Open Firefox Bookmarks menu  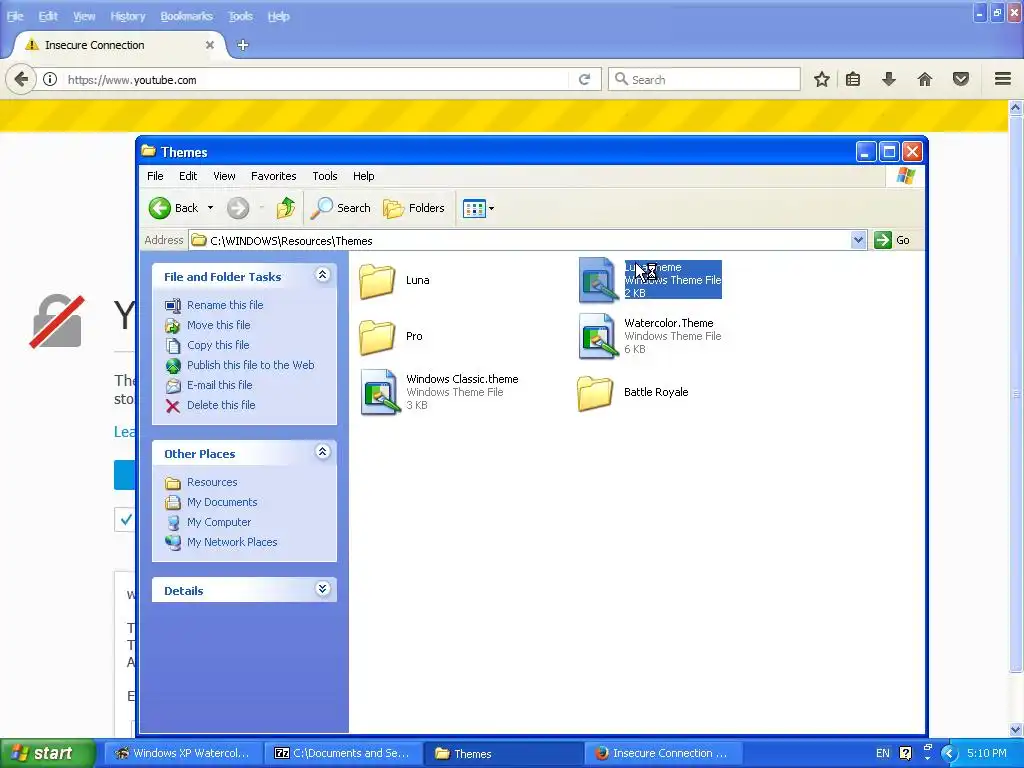[x=187, y=16]
